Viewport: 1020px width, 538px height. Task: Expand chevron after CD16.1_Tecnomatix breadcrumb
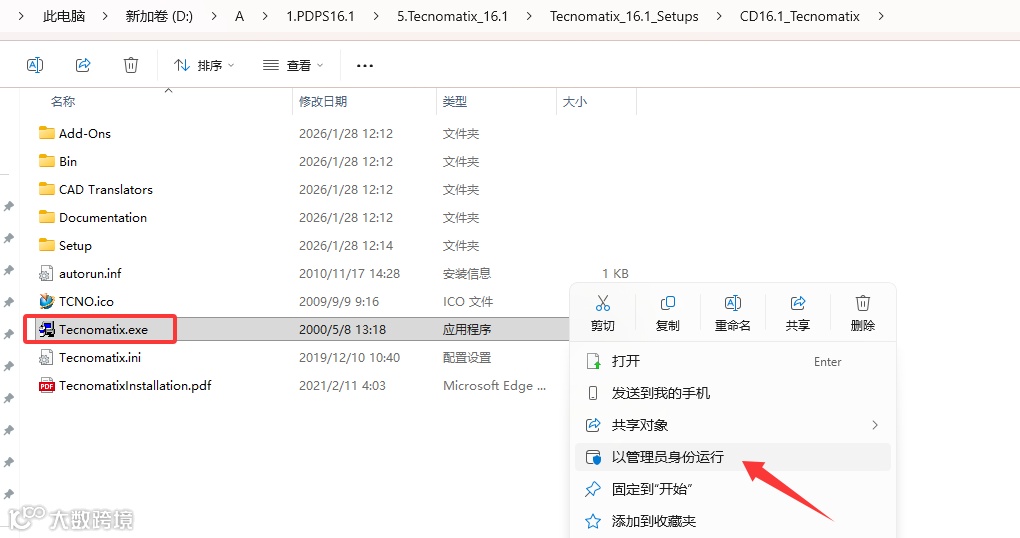[x=881, y=16]
